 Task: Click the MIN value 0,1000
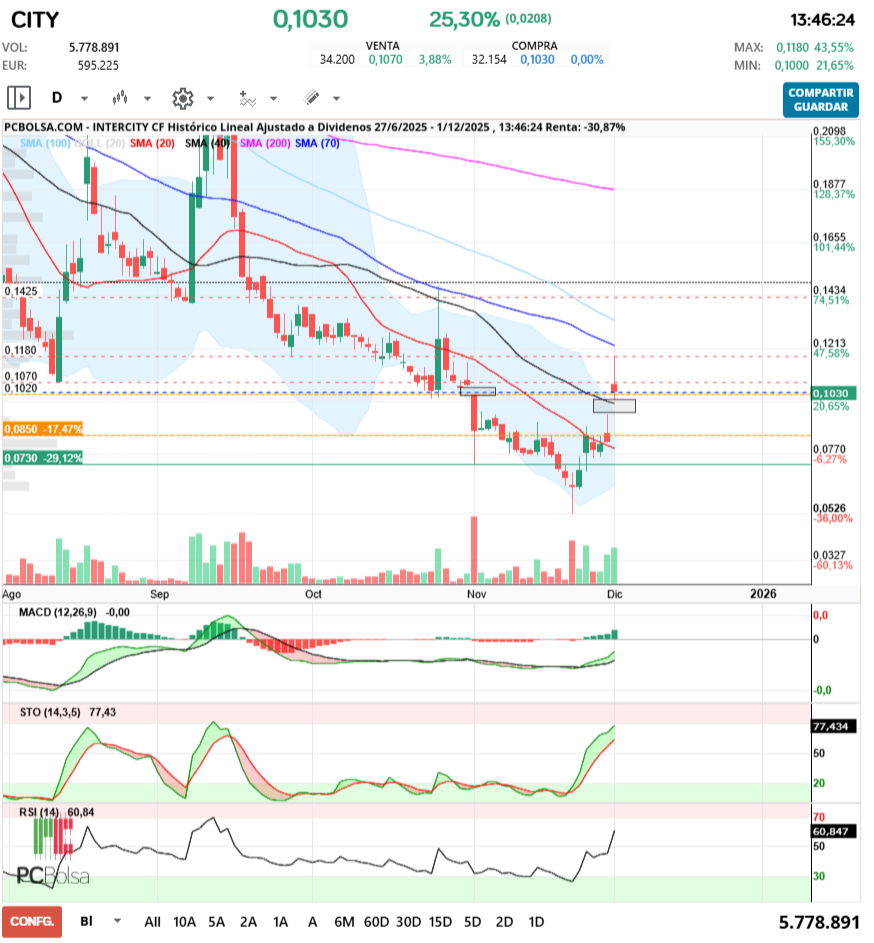pos(792,66)
